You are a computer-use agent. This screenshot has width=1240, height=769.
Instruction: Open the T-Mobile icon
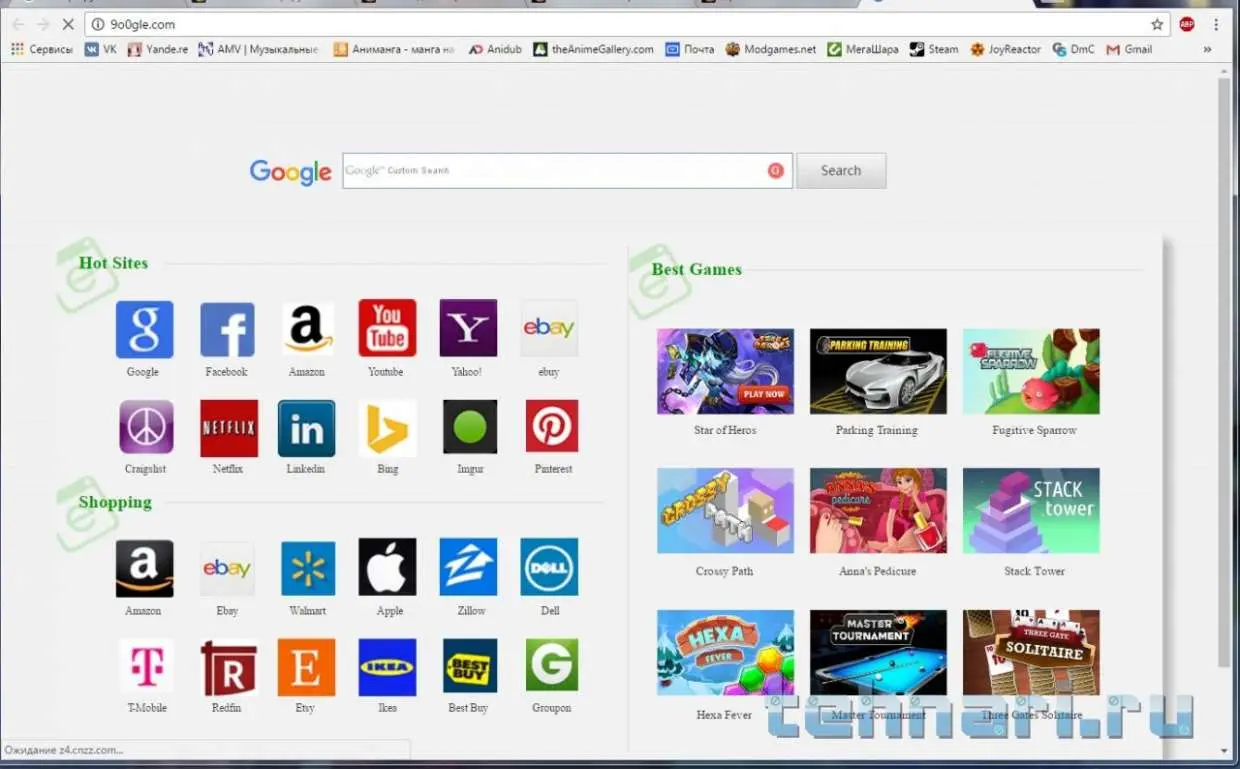(146, 666)
